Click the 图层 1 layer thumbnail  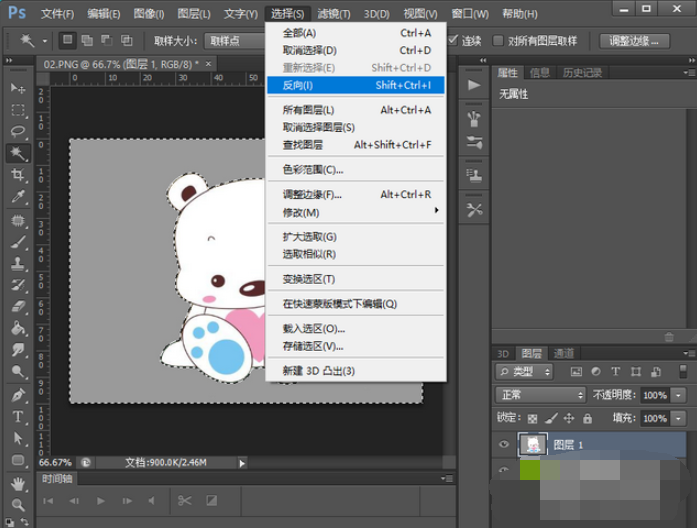coord(533,444)
